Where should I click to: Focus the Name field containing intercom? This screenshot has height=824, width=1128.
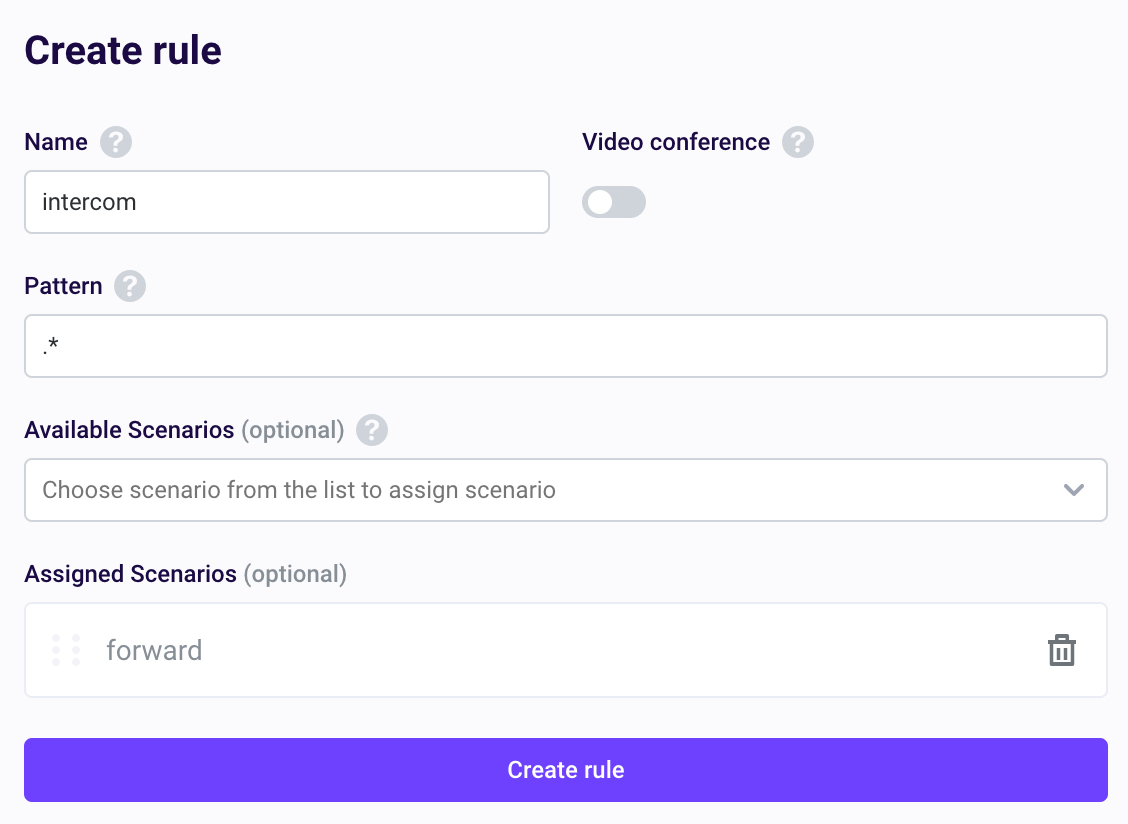click(287, 202)
